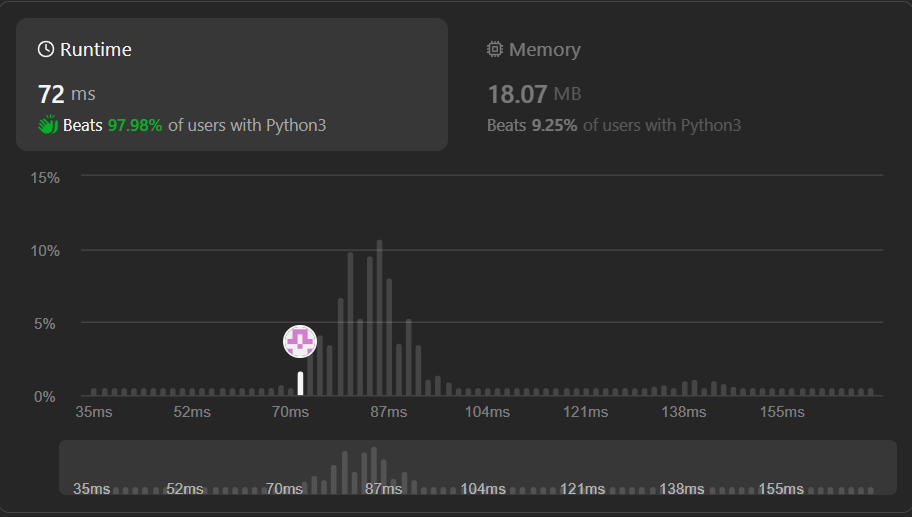
Task: Click the 15% y-axis label
Action: [x=46, y=177]
